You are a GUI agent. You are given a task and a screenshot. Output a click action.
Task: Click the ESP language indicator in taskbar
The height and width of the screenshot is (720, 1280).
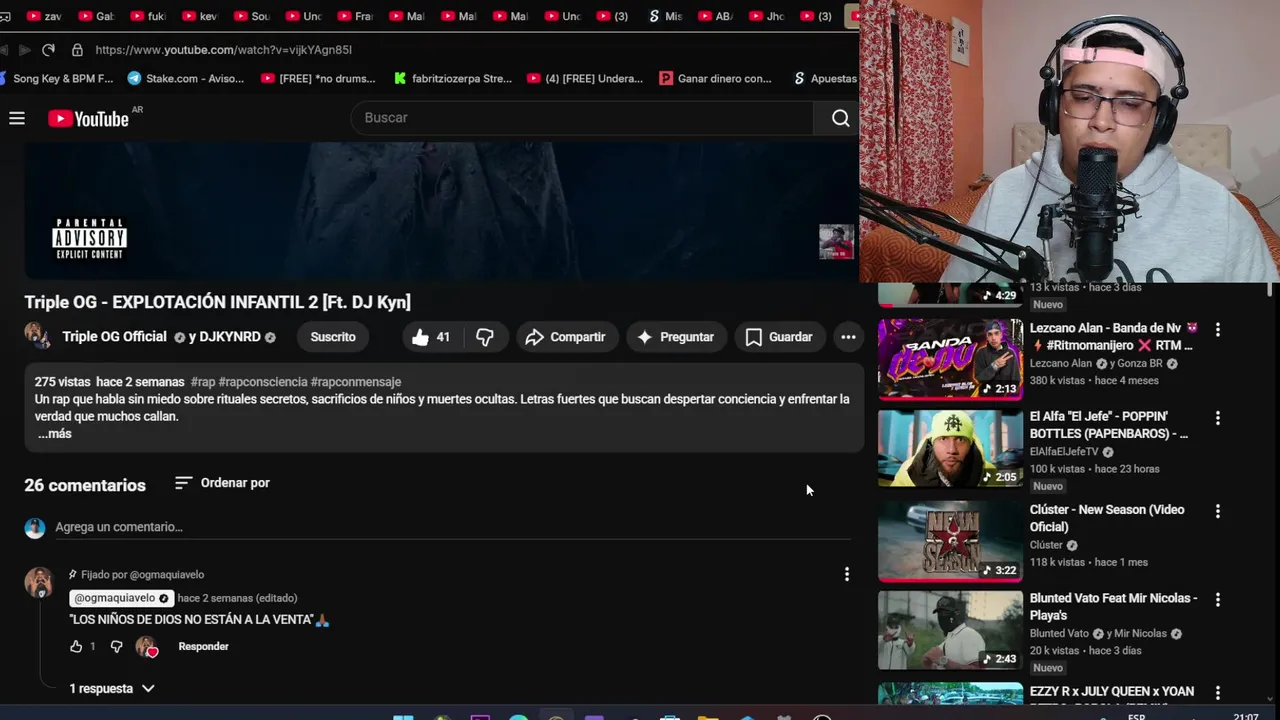click(x=1137, y=716)
